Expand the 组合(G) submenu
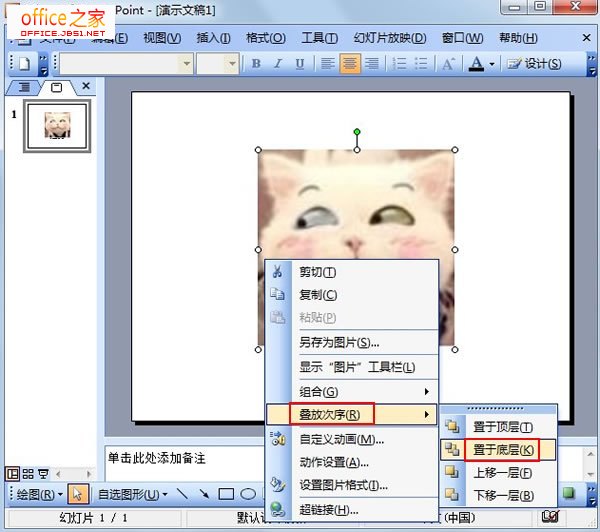This screenshot has width=600, height=532. (352, 392)
